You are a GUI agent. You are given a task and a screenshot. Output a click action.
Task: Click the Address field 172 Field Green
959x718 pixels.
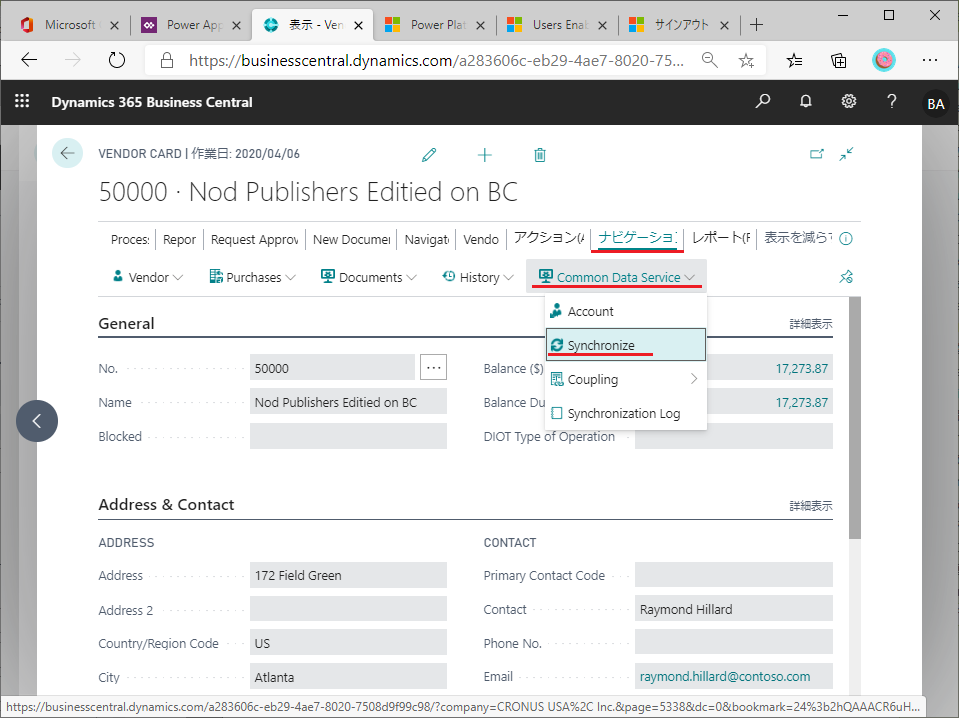[348, 575]
